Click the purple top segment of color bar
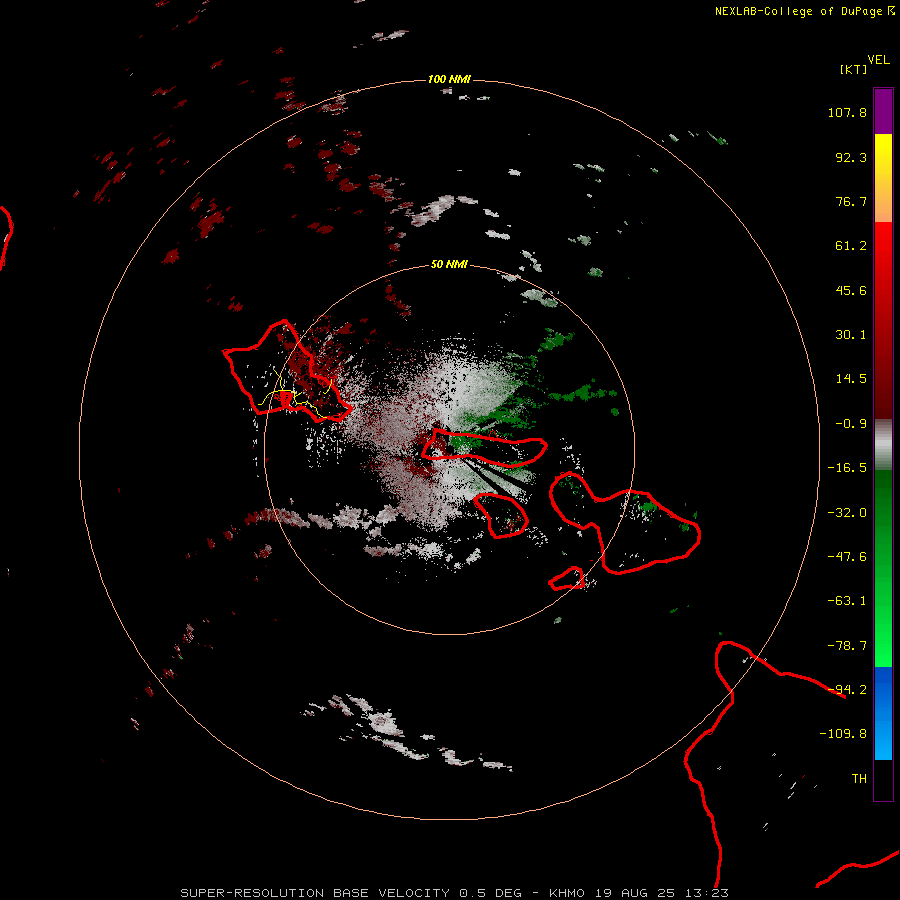Image resolution: width=900 pixels, height=900 pixels. coord(883,111)
